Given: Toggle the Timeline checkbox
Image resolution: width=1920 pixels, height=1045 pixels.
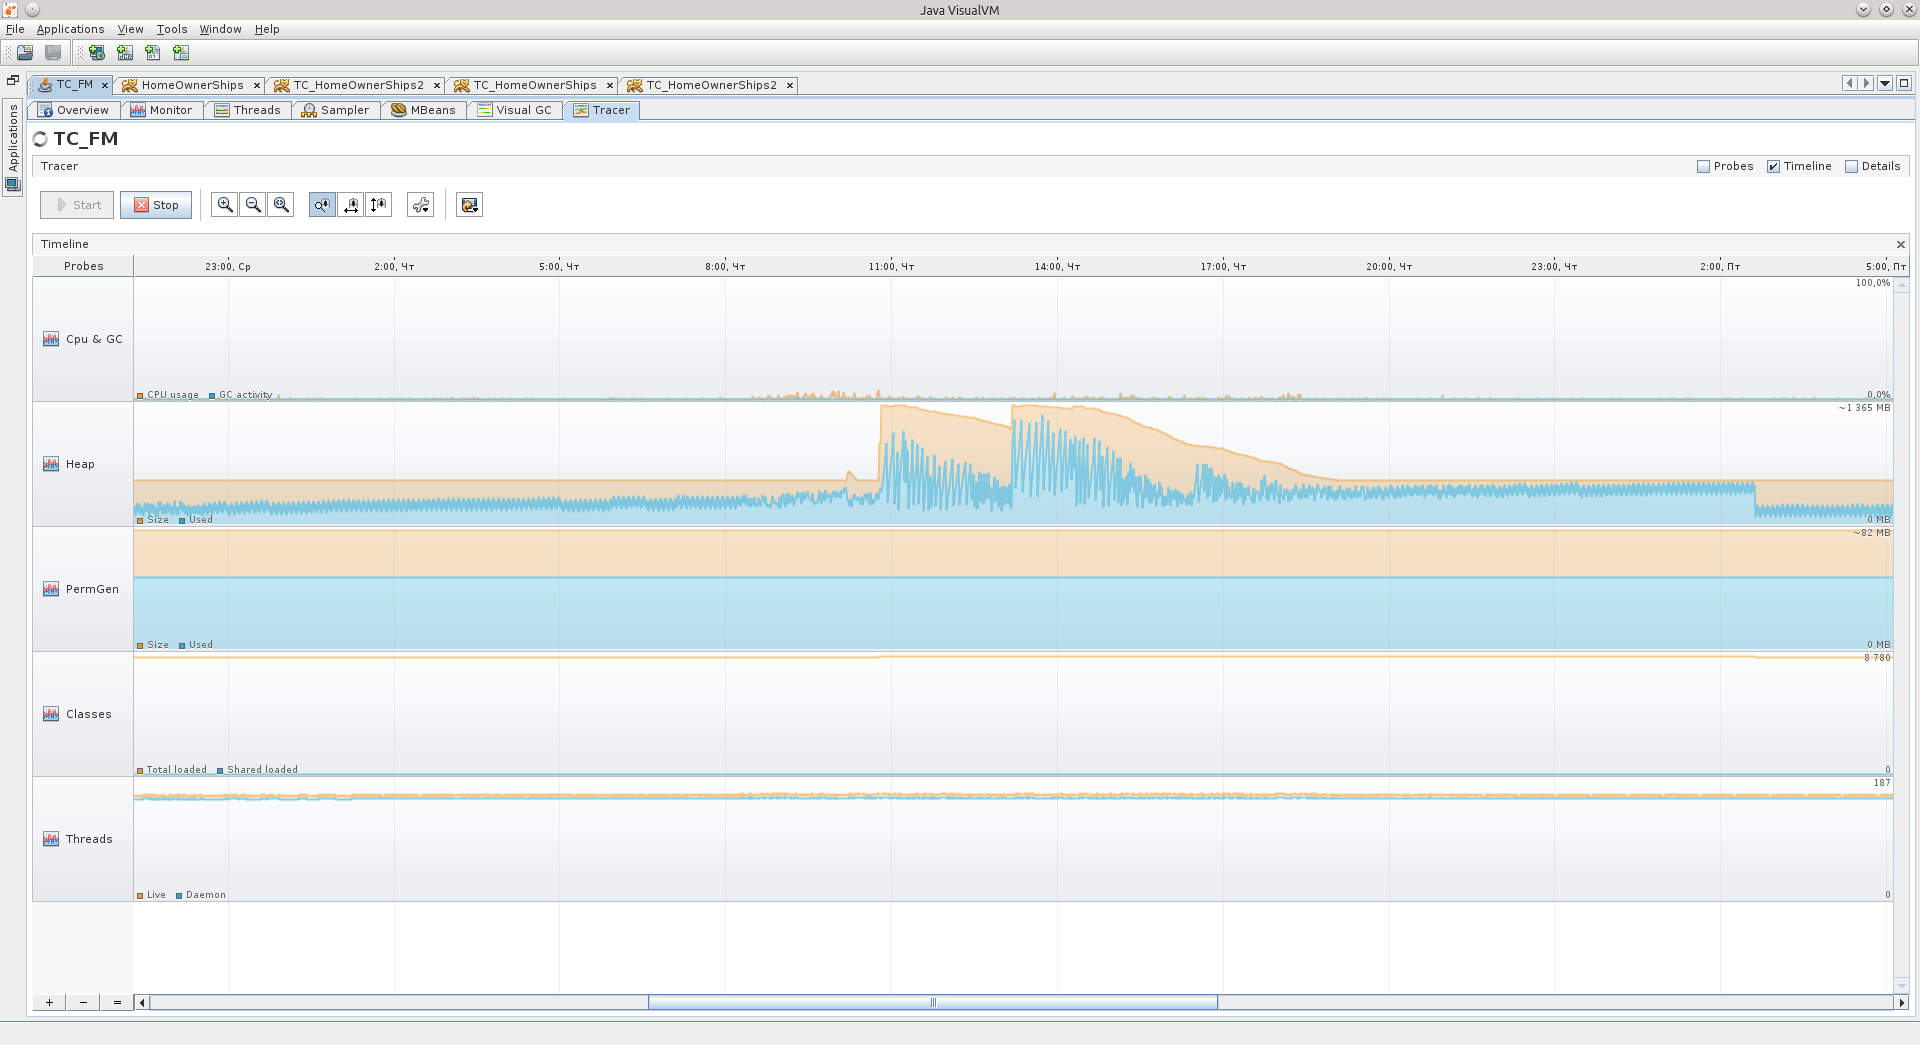Looking at the screenshot, I should tap(1773, 166).
